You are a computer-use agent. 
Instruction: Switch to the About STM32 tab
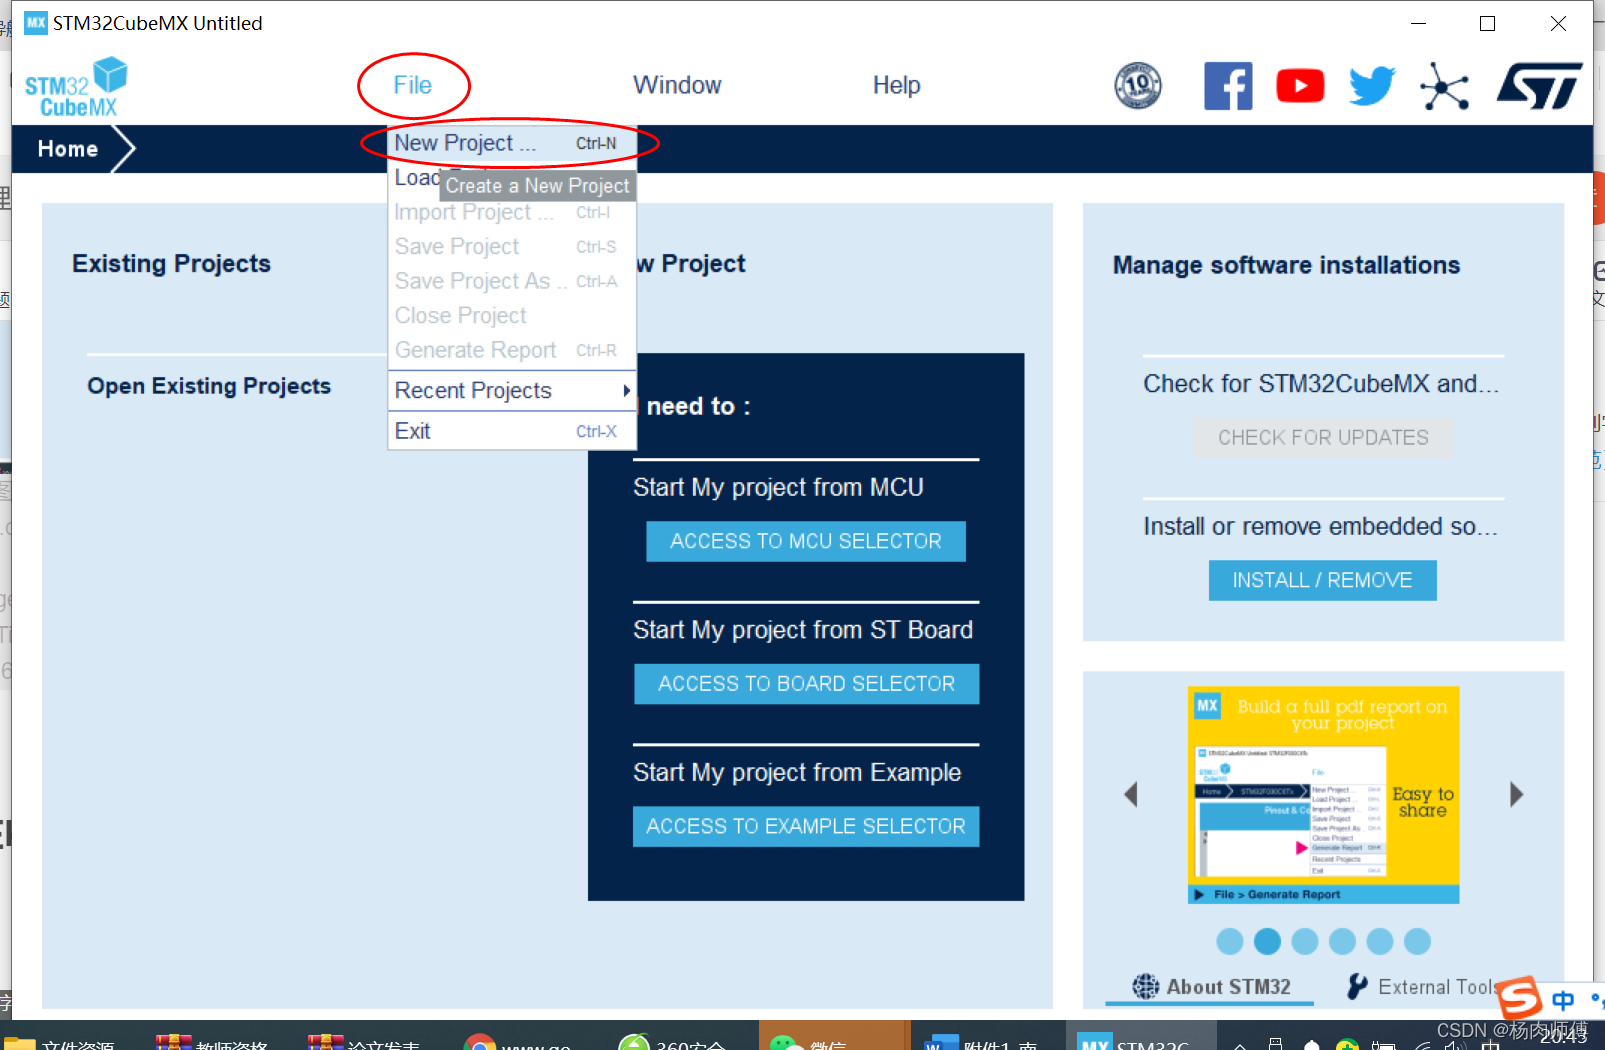point(1211,987)
